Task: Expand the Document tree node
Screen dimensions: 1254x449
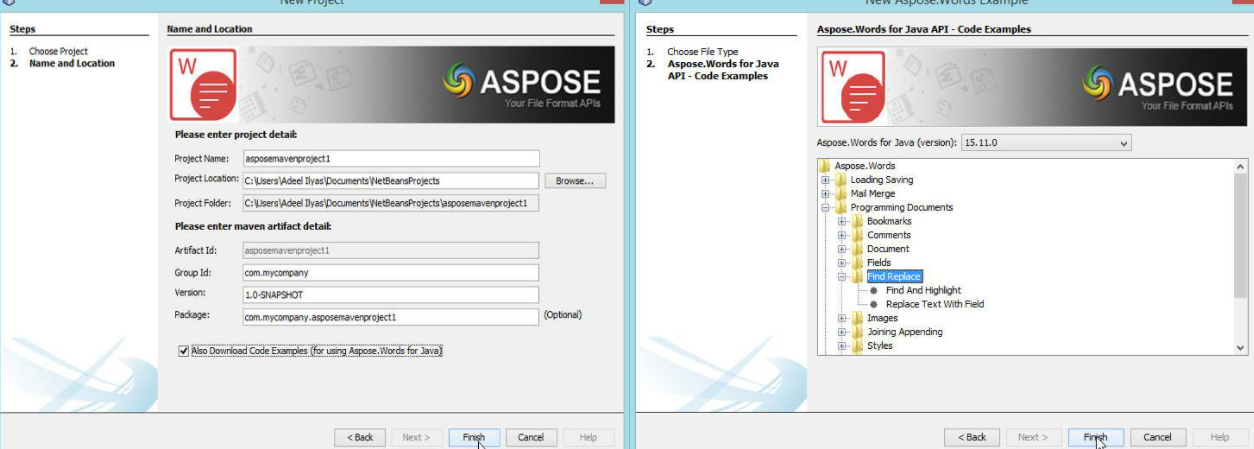Action: (842, 249)
